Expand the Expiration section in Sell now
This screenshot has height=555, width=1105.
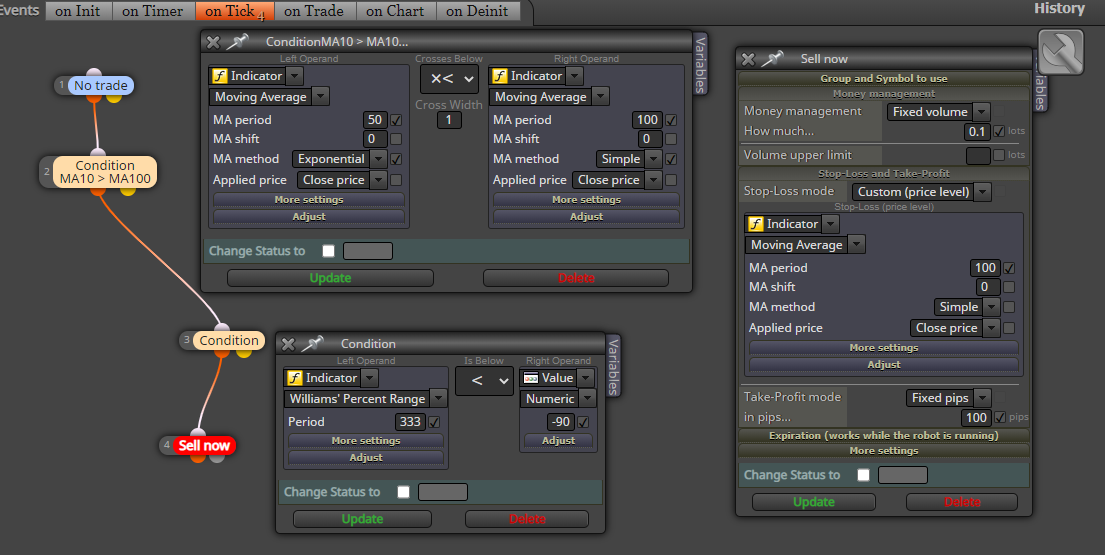pyautogui.click(x=884, y=435)
